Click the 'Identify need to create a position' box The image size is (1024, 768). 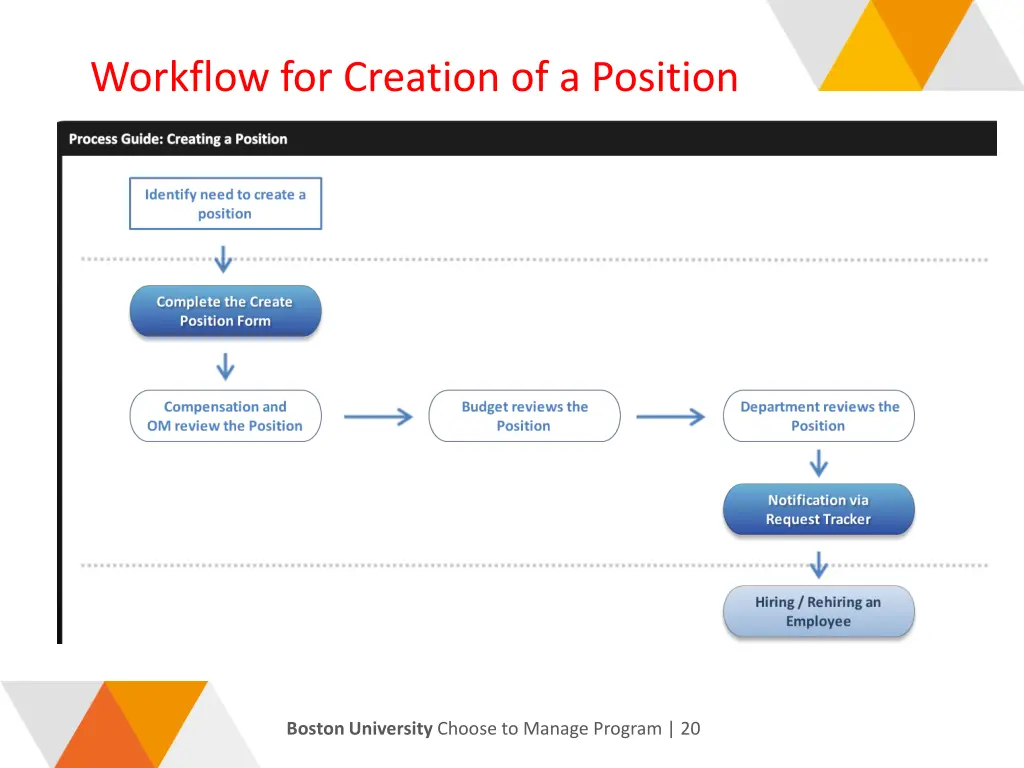coord(225,204)
